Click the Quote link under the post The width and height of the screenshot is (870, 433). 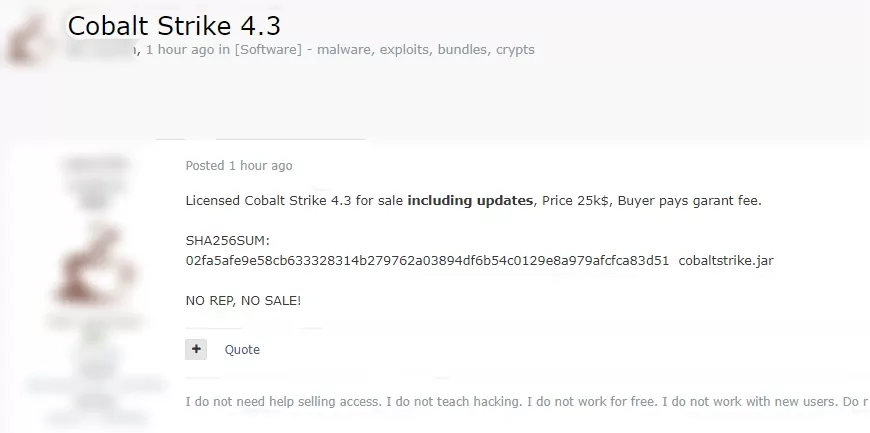click(x=242, y=350)
